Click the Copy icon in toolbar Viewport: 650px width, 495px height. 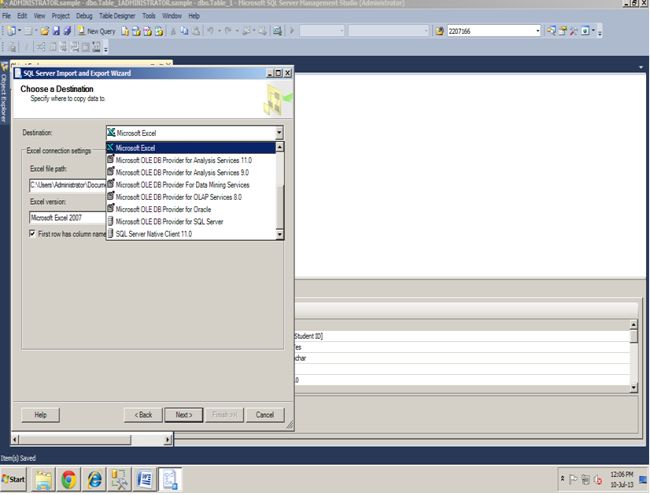[x=184, y=31]
